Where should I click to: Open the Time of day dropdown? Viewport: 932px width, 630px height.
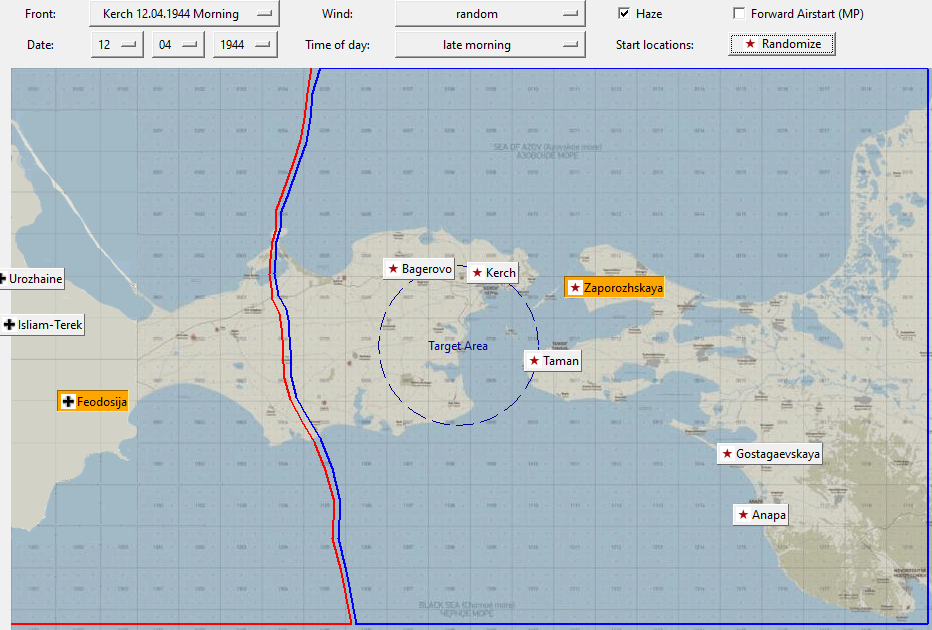(x=490, y=45)
